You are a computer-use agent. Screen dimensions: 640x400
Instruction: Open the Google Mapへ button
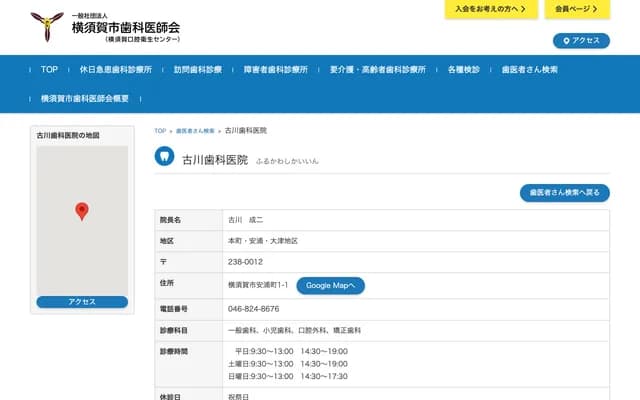tap(330, 285)
